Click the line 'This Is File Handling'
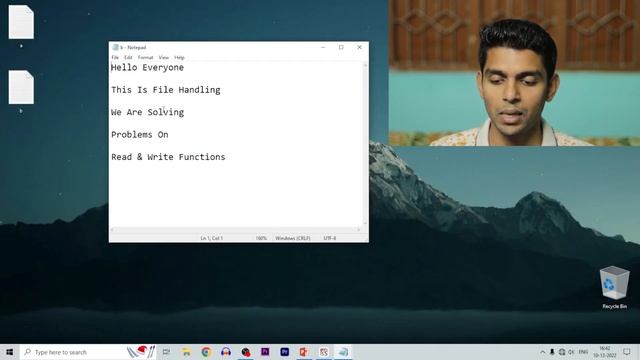 (x=166, y=90)
